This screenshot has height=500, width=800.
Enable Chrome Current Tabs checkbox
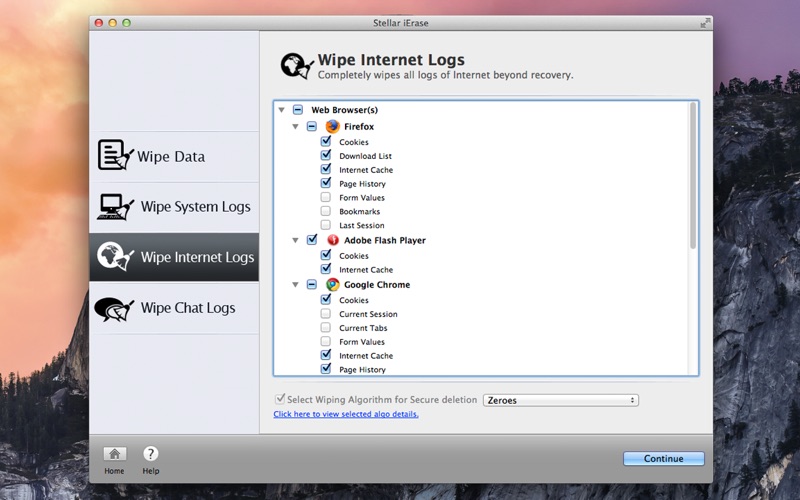(x=326, y=327)
